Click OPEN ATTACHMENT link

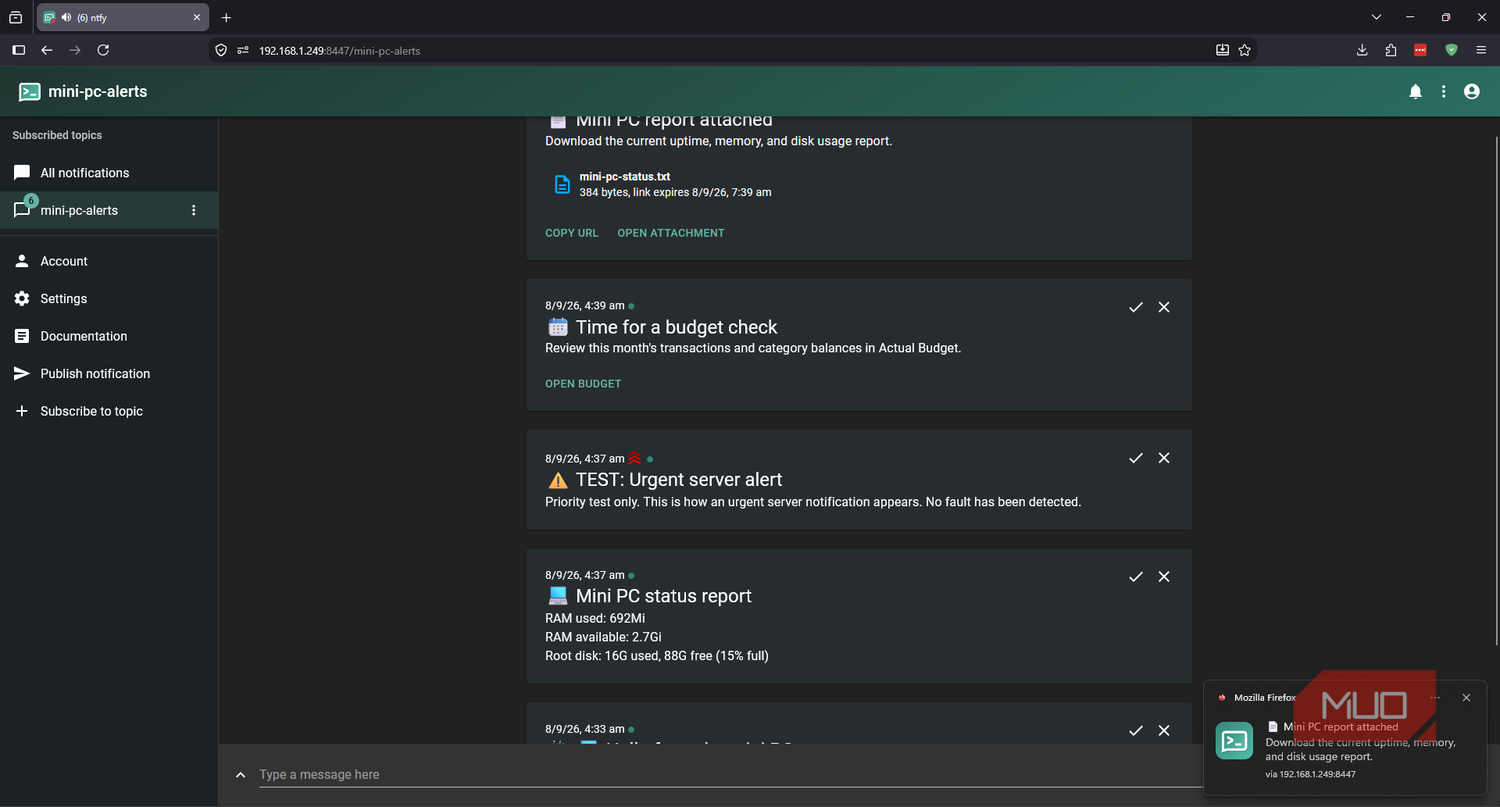(x=671, y=233)
